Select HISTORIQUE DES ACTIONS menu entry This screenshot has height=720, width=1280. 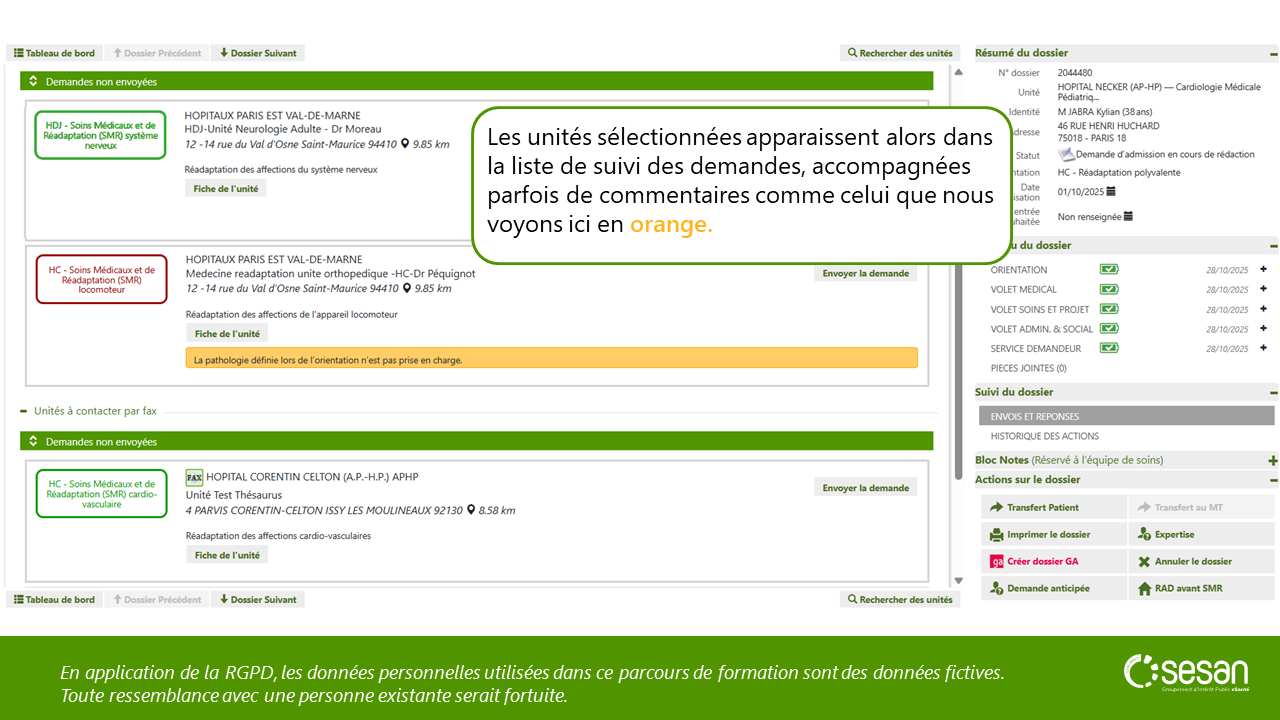[1044, 436]
